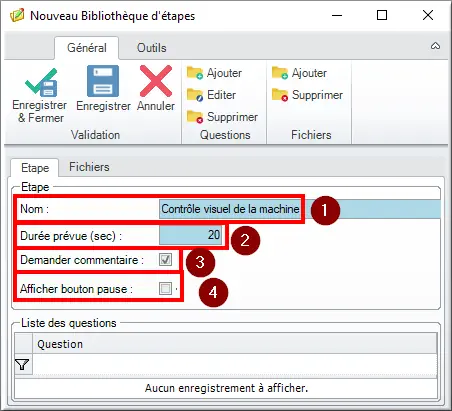This screenshot has width=452, height=411.
Task: Select the Général ribbon tab
Action: (87, 48)
